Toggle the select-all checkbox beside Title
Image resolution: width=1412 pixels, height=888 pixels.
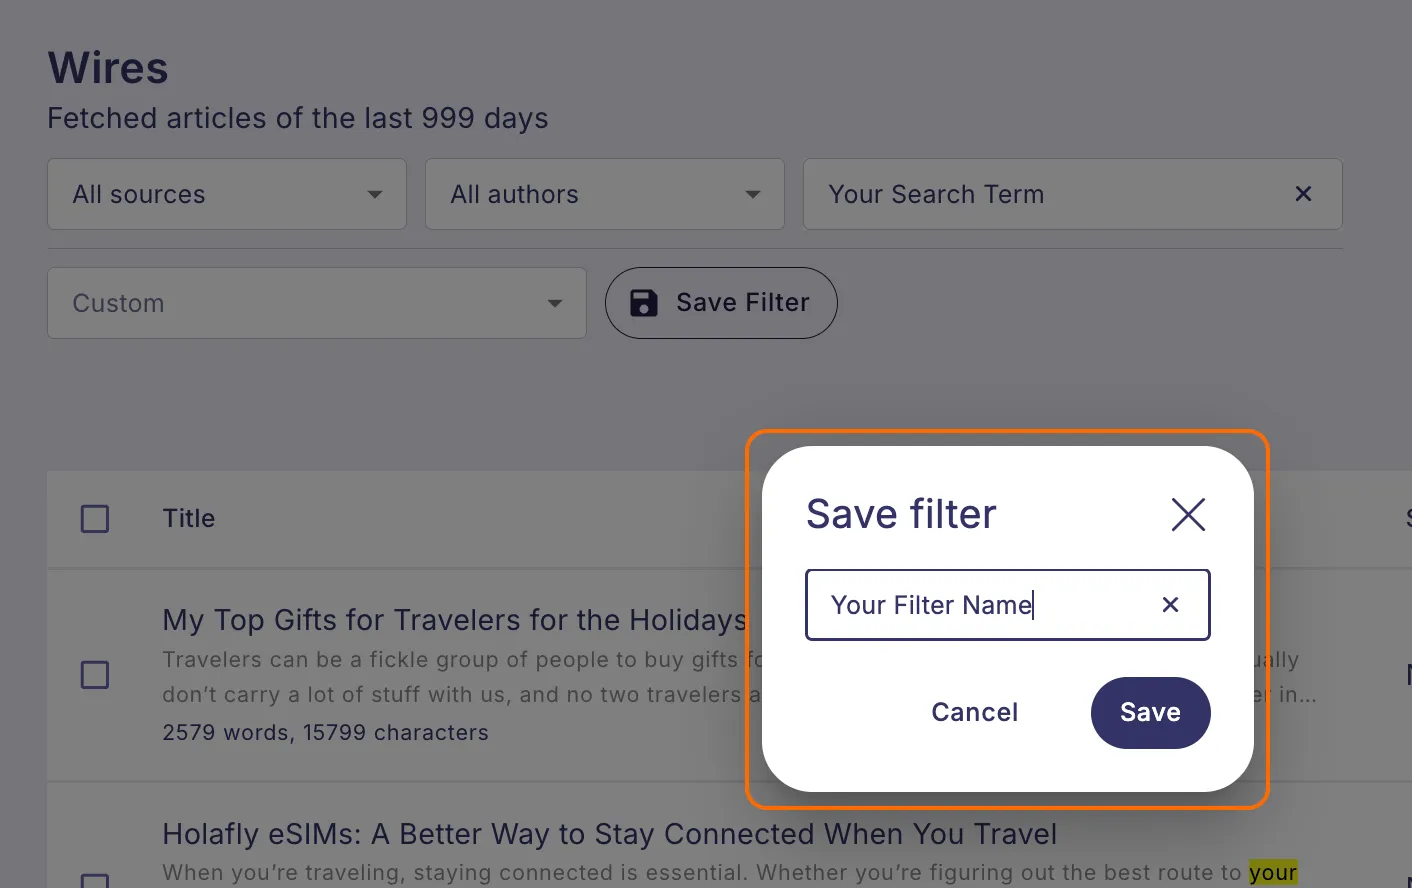pyautogui.click(x=95, y=519)
